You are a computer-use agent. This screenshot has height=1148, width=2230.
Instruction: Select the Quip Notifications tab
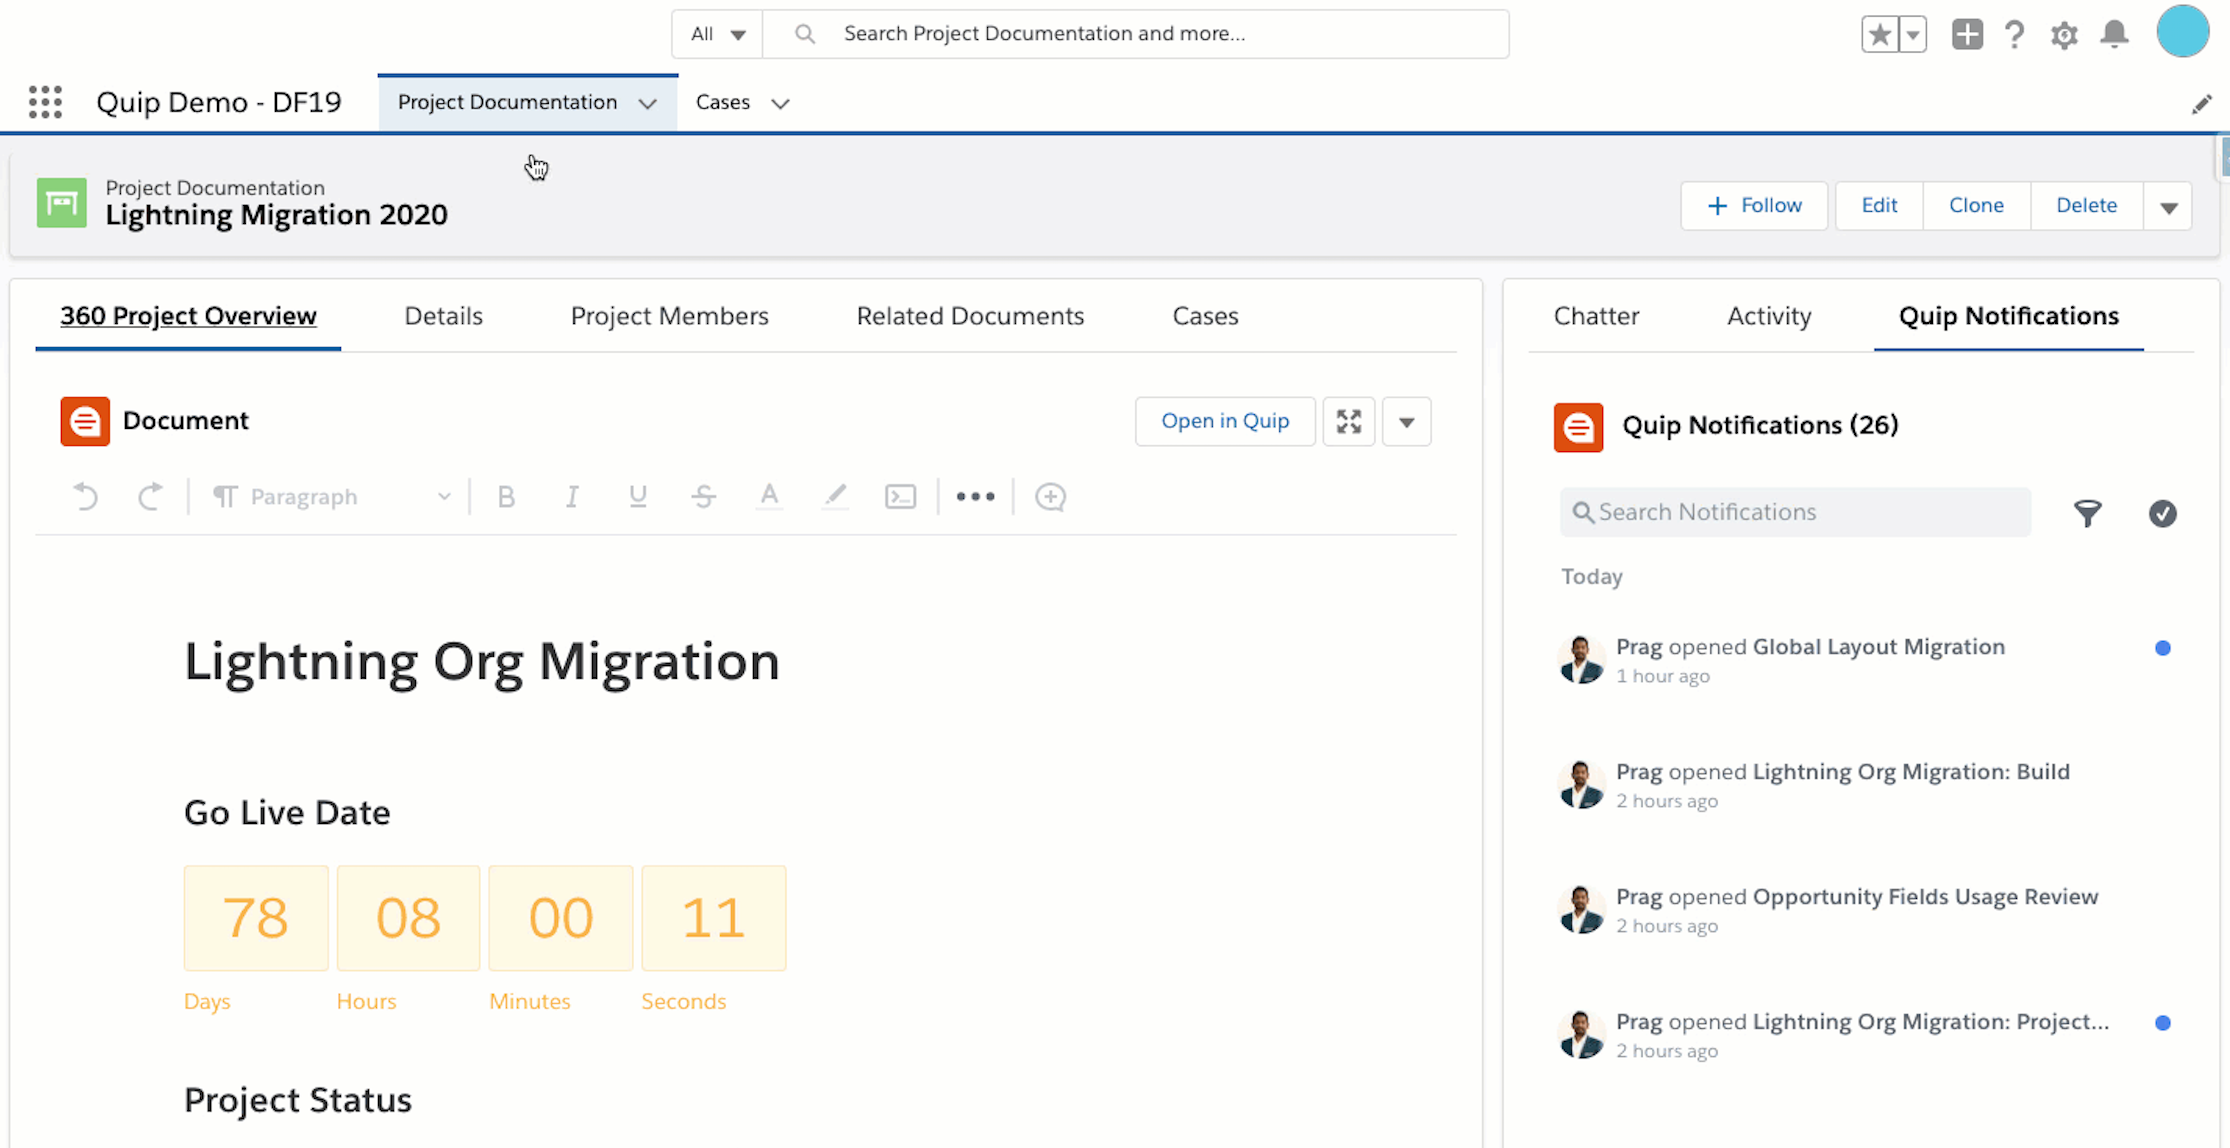click(2008, 316)
